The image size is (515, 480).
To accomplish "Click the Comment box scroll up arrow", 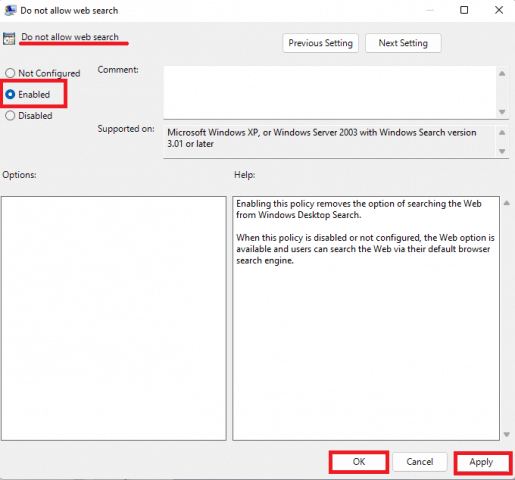I will coord(502,73).
